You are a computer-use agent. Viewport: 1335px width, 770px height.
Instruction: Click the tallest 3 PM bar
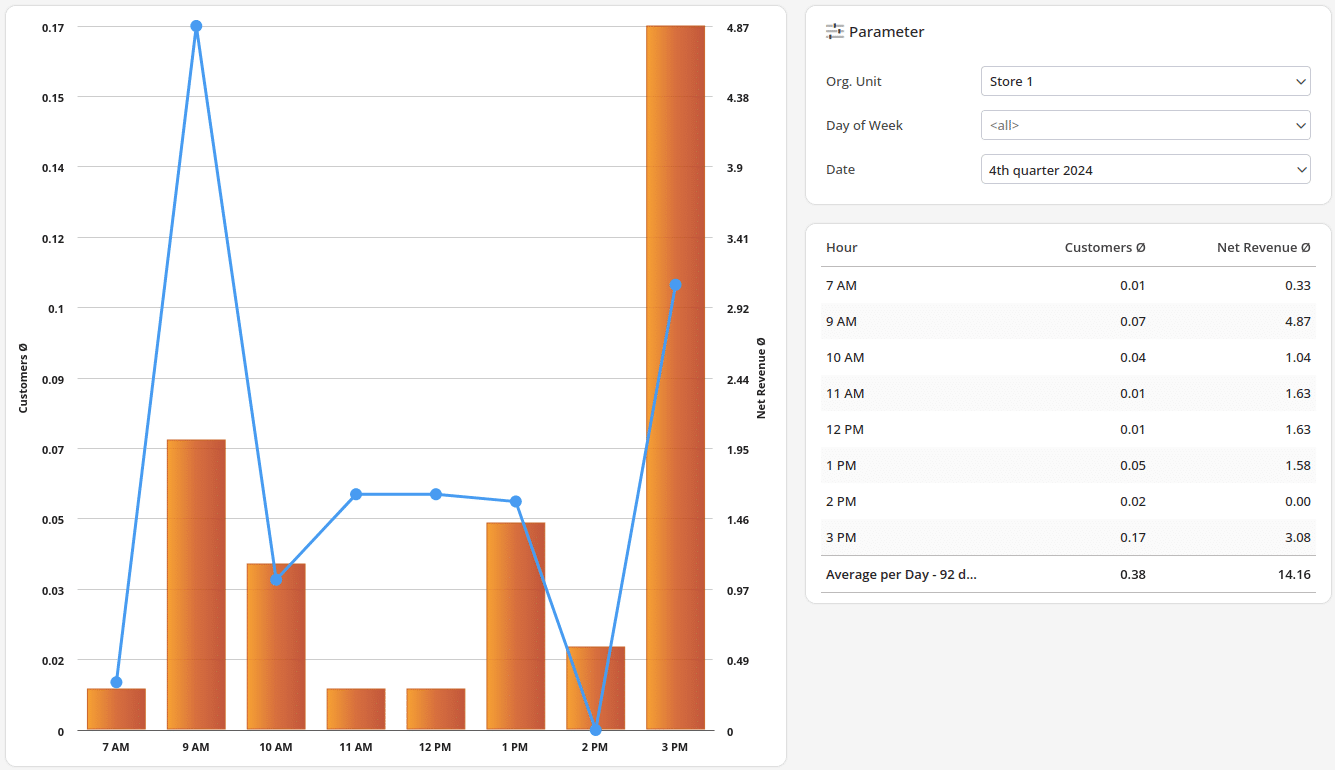tap(675, 380)
